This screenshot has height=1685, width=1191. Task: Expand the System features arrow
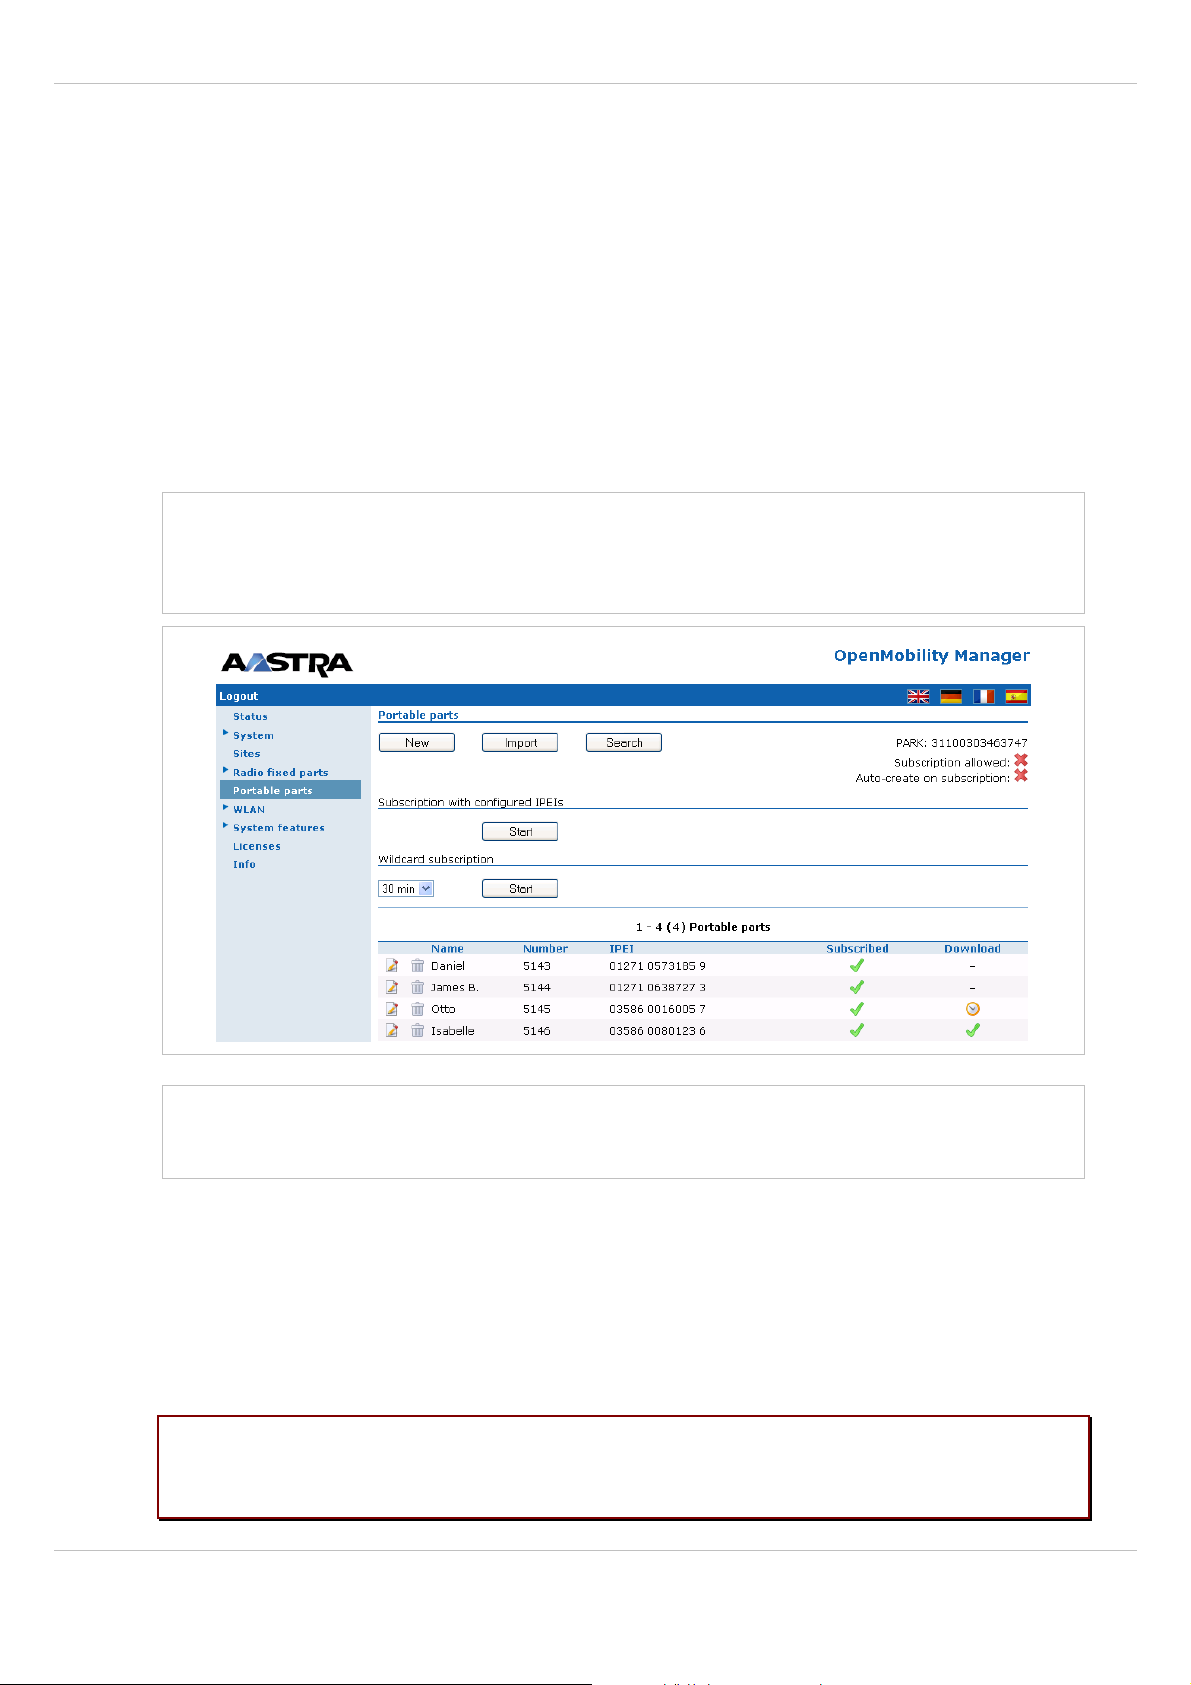point(225,825)
